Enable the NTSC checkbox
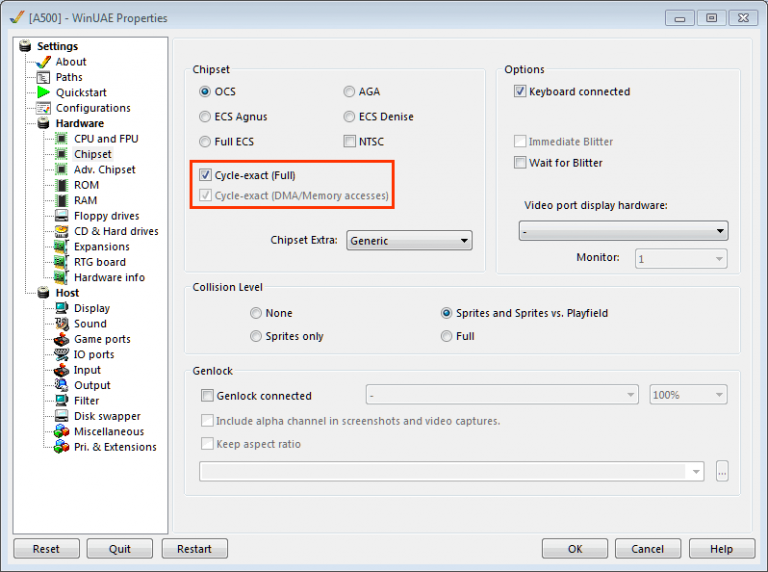 coord(350,142)
